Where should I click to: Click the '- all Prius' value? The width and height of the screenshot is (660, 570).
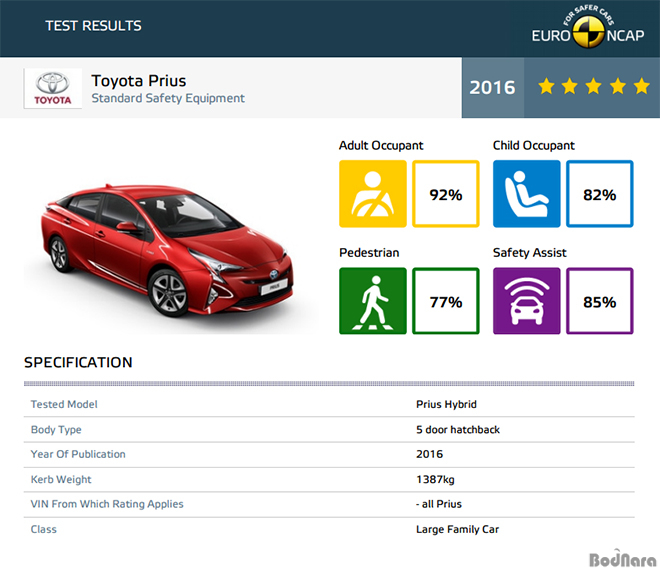[439, 504]
